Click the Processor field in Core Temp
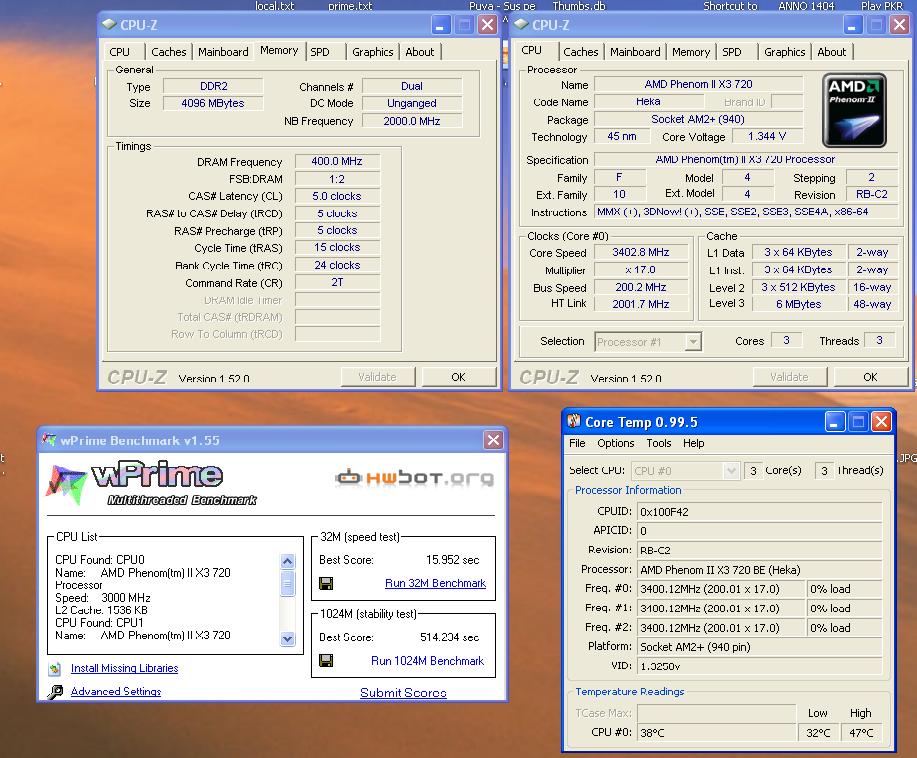Image resolution: width=917 pixels, height=758 pixels. tap(759, 570)
